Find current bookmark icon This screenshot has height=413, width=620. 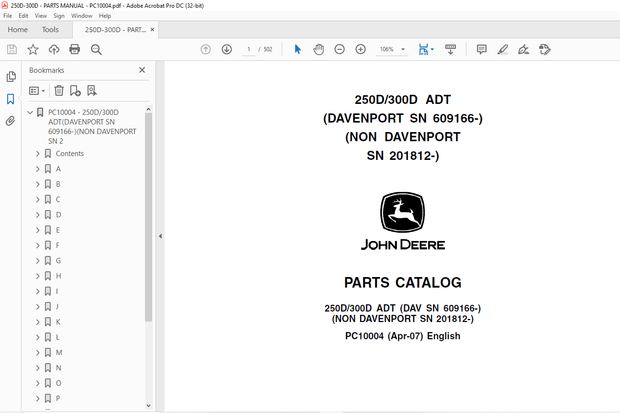[x=92, y=91]
